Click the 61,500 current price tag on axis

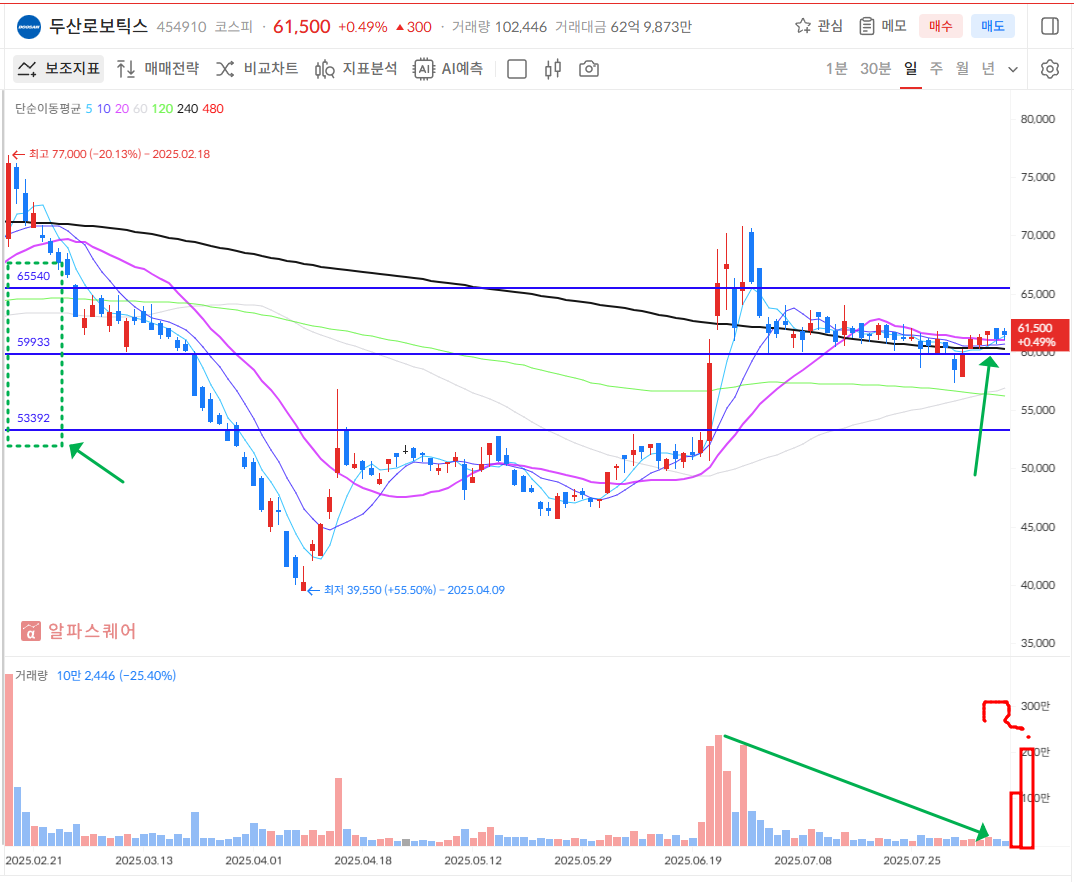pos(1040,335)
